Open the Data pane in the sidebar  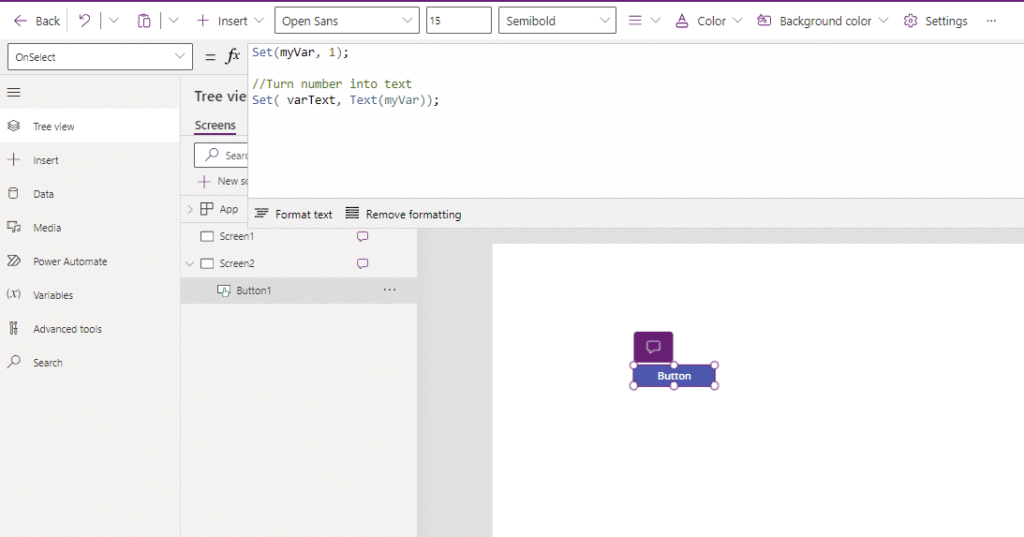89,194
